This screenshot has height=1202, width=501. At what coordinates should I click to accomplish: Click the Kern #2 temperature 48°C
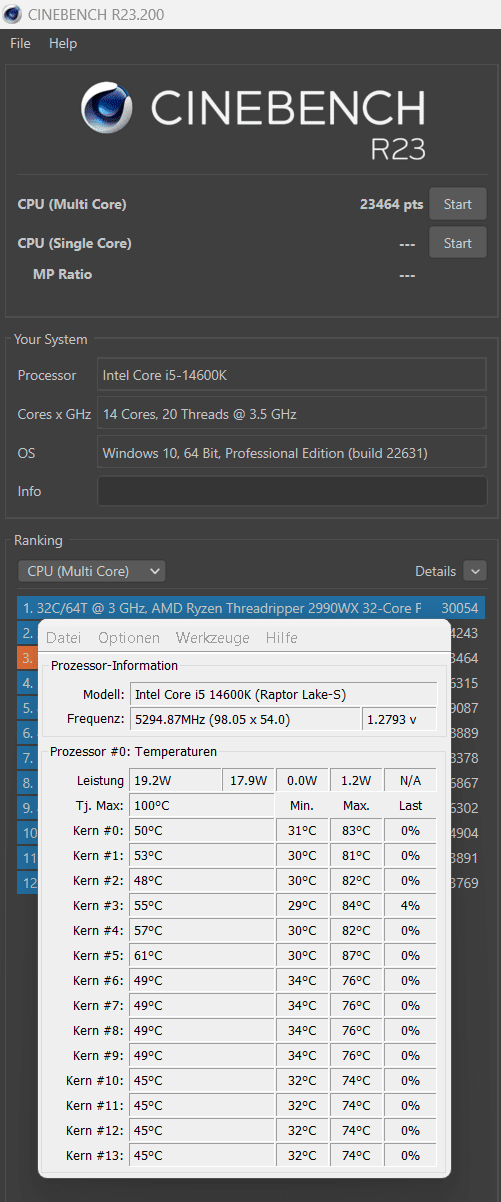coord(201,880)
